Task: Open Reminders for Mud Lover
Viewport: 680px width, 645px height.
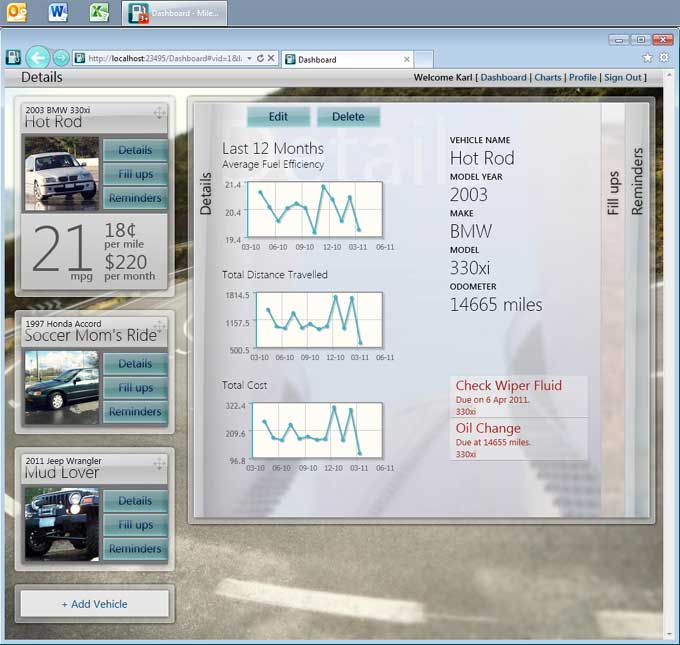Action: coord(135,549)
